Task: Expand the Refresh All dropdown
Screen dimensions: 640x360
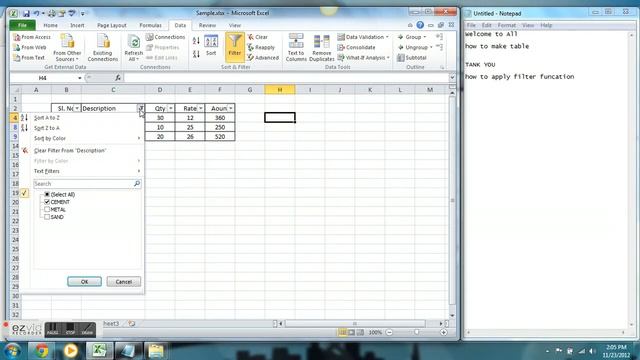Action: pos(133,56)
